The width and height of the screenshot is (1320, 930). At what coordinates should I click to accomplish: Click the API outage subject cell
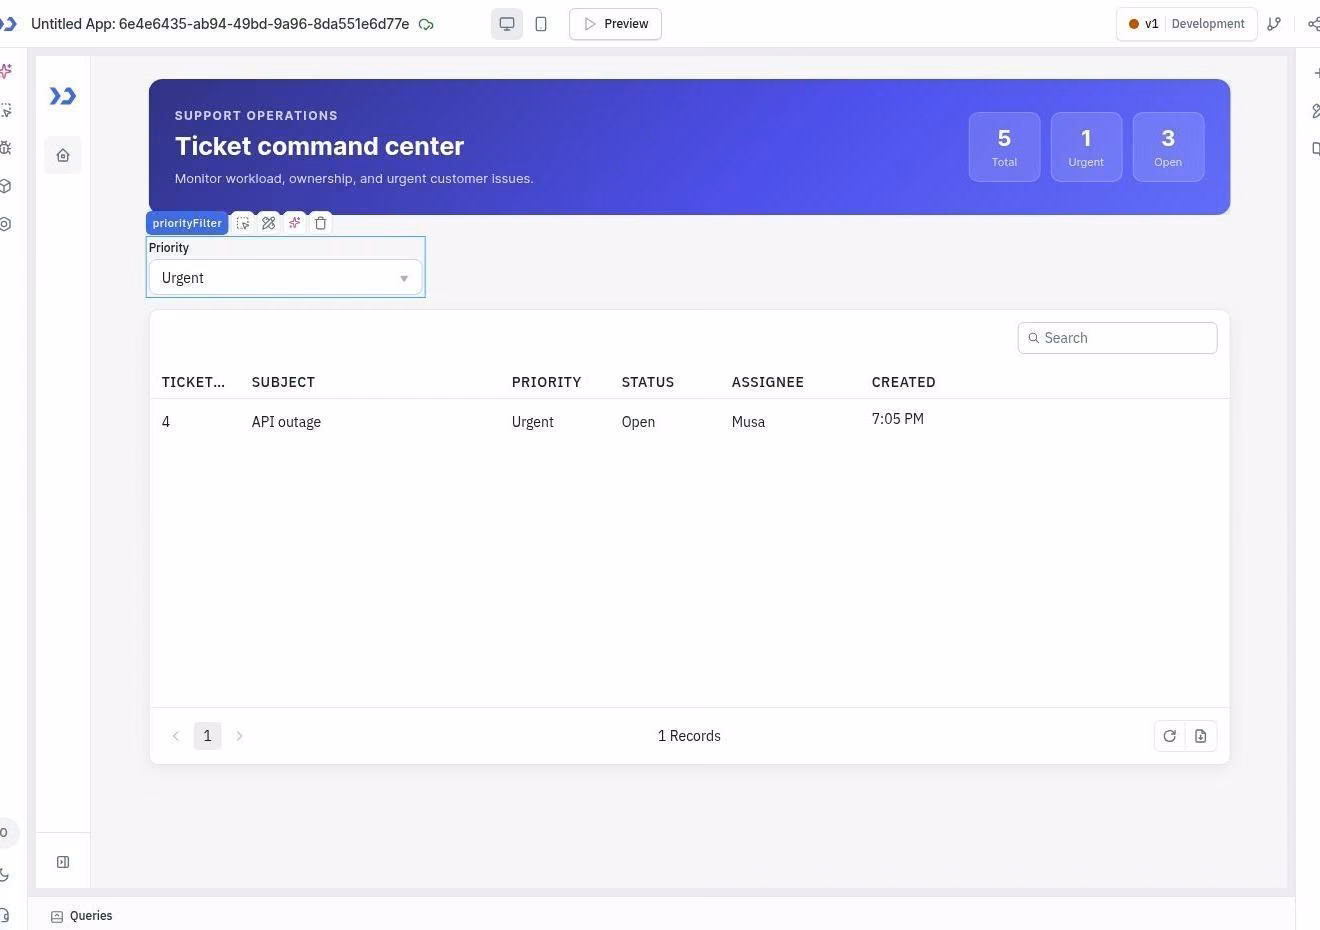pyautogui.click(x=286, y=422)
